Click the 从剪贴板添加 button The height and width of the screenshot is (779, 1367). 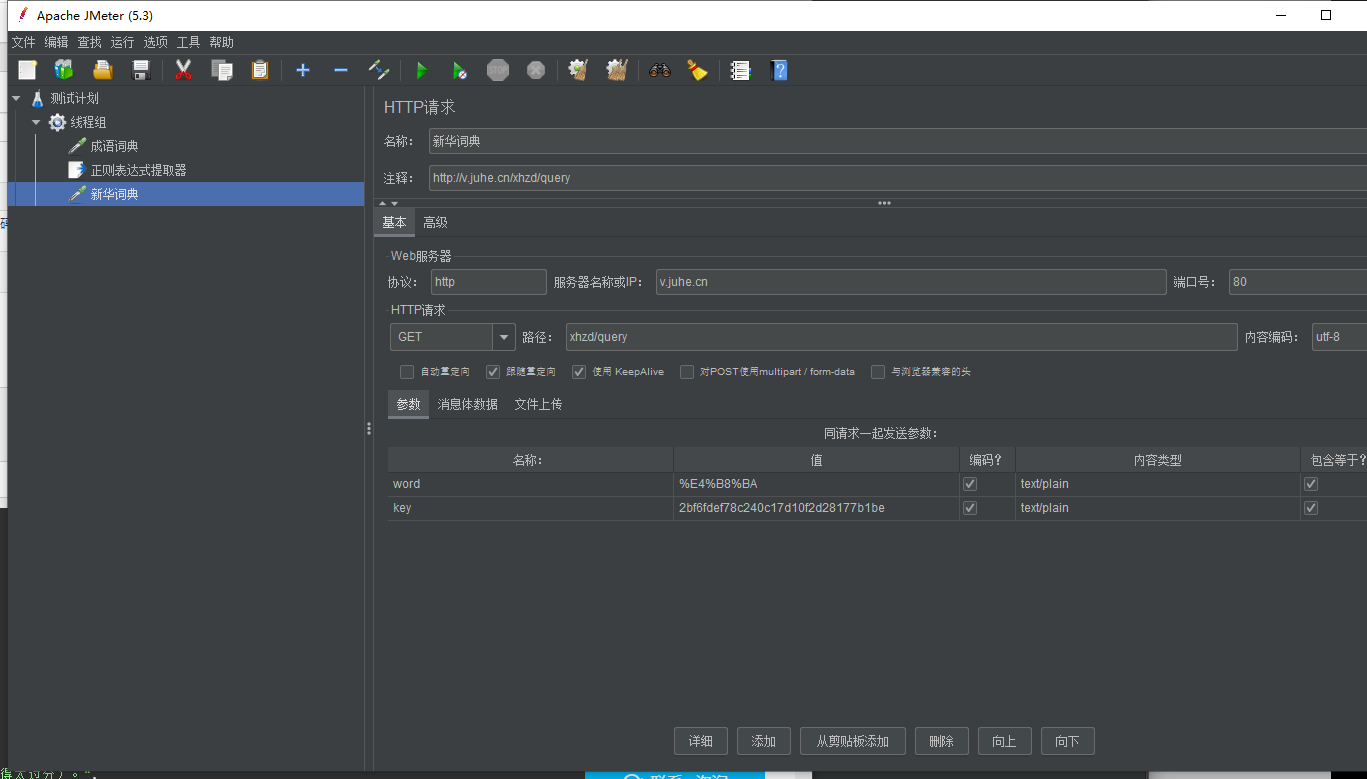pyautogui.click(x=852, y=741)
